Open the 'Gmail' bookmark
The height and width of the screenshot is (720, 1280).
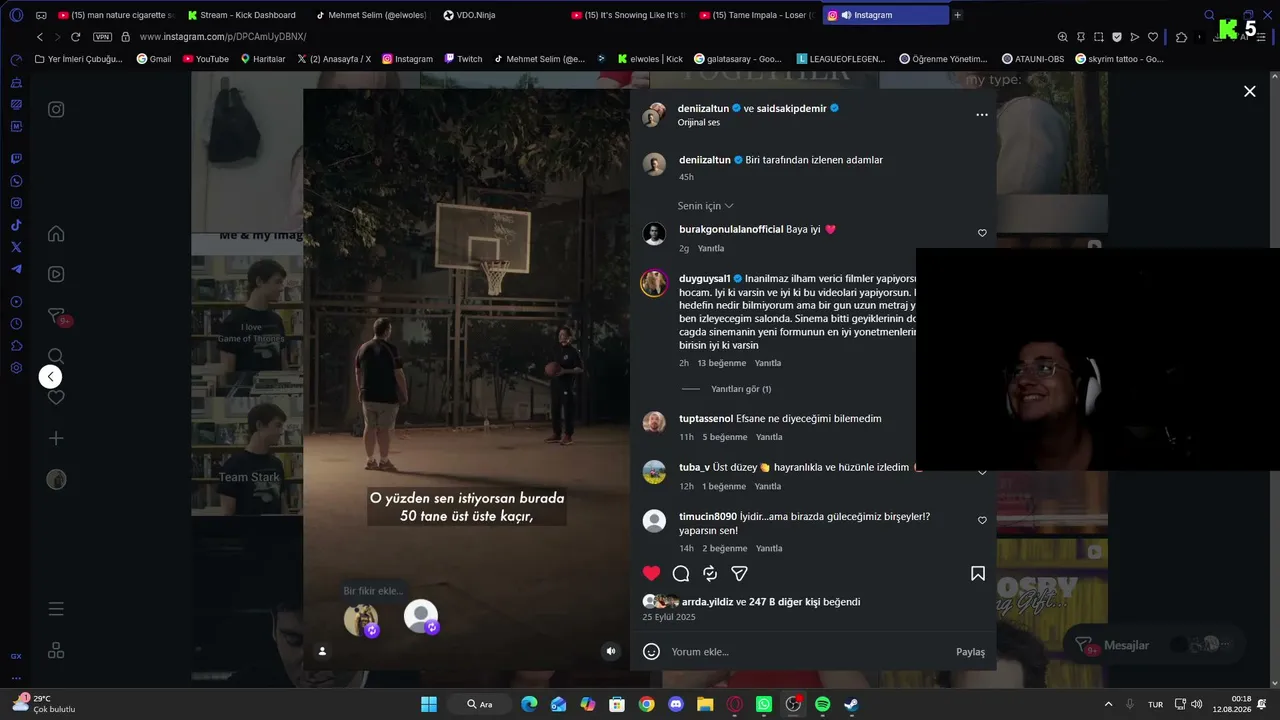[154, 59]
